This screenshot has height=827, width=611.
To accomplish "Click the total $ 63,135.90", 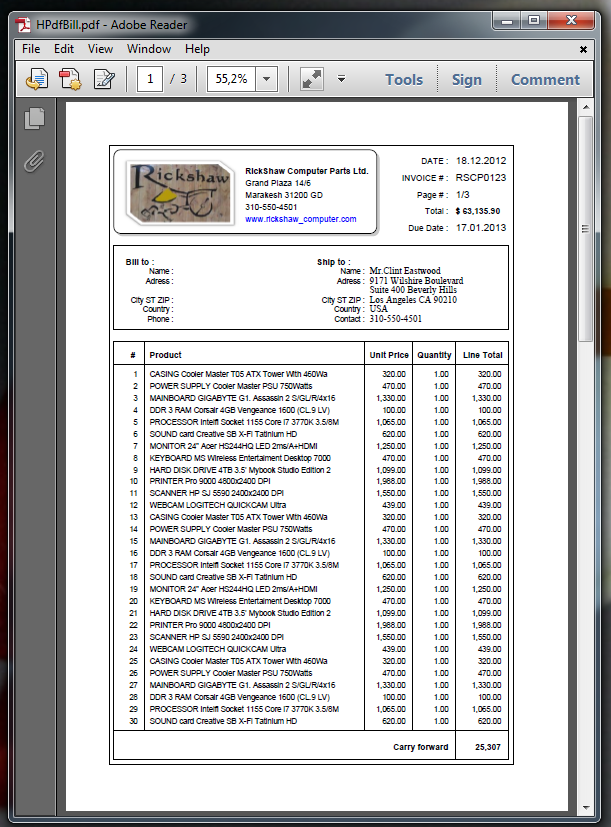I will point(478,211).
